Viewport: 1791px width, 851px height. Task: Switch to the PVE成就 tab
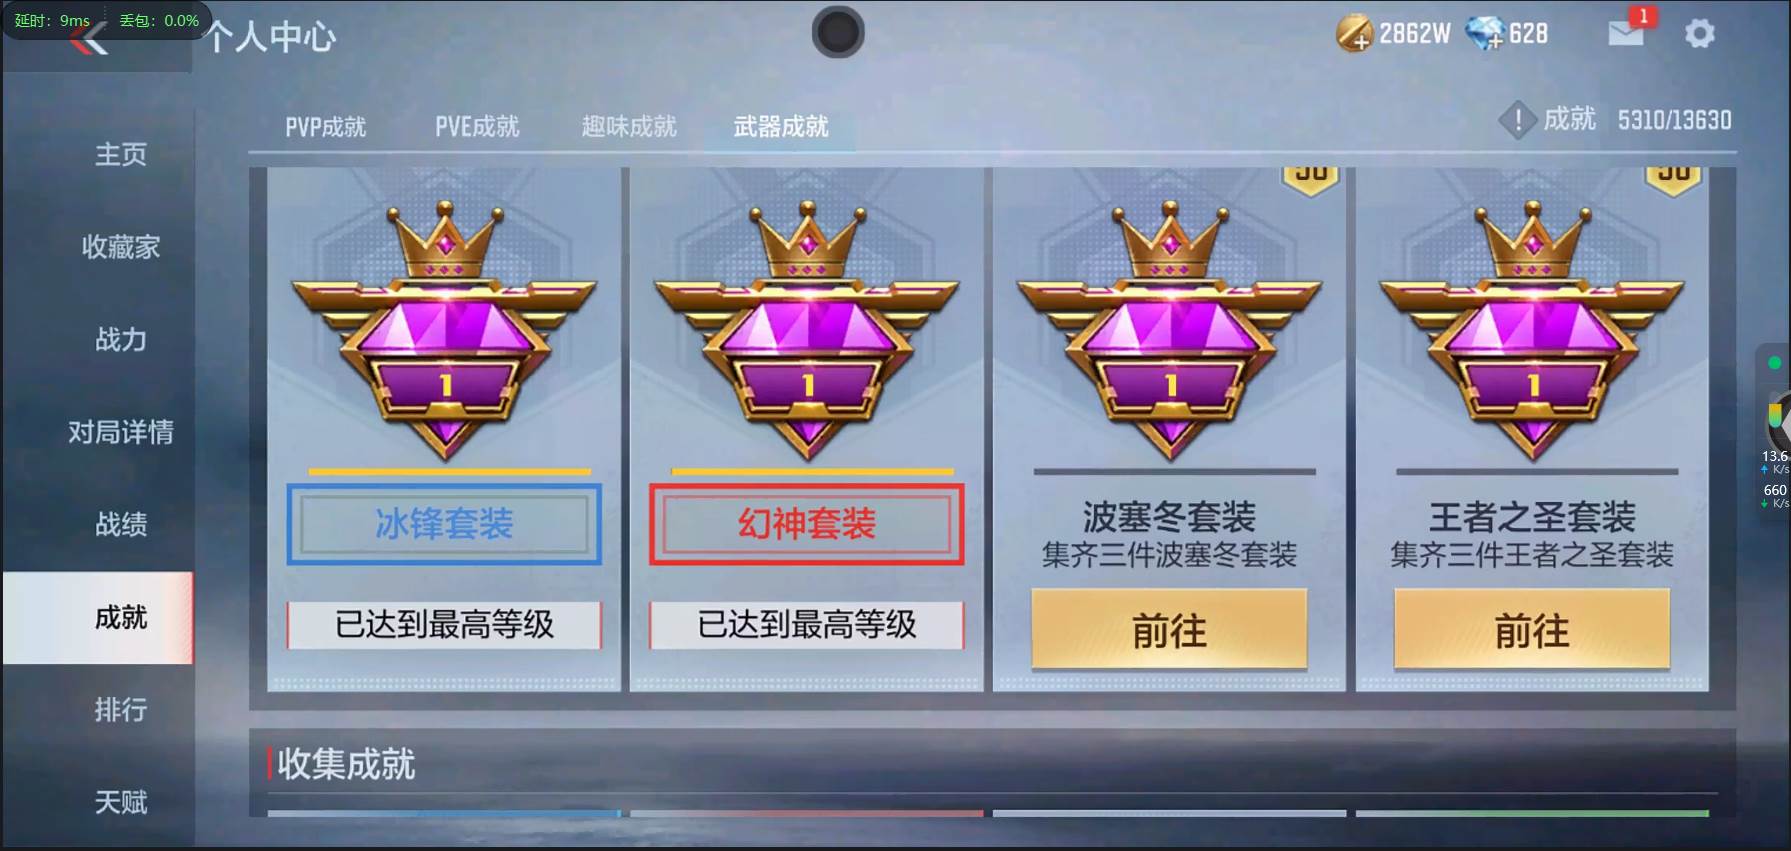point(477,127)
